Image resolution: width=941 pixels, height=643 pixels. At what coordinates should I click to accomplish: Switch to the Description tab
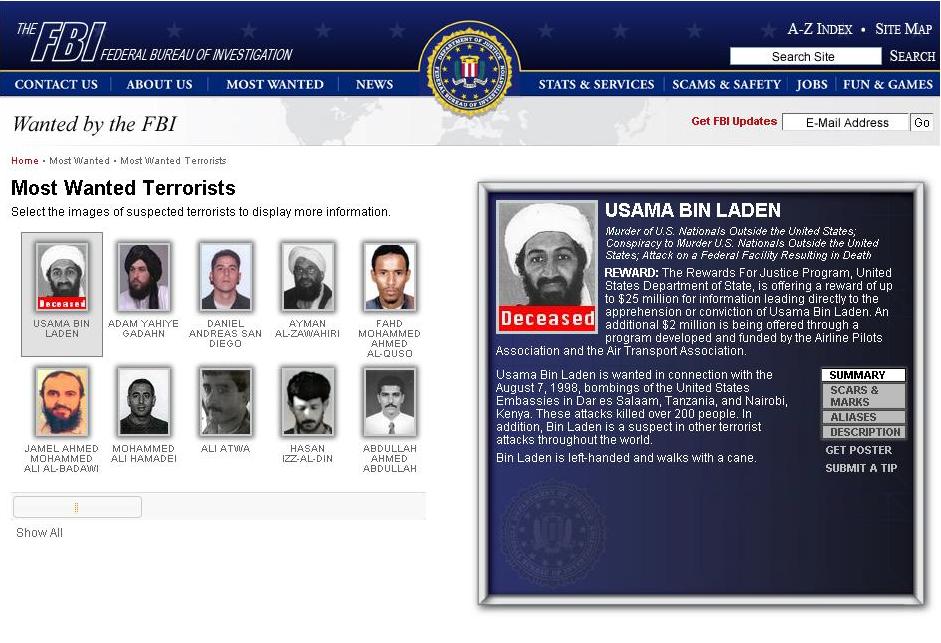(x=864, y=432)
